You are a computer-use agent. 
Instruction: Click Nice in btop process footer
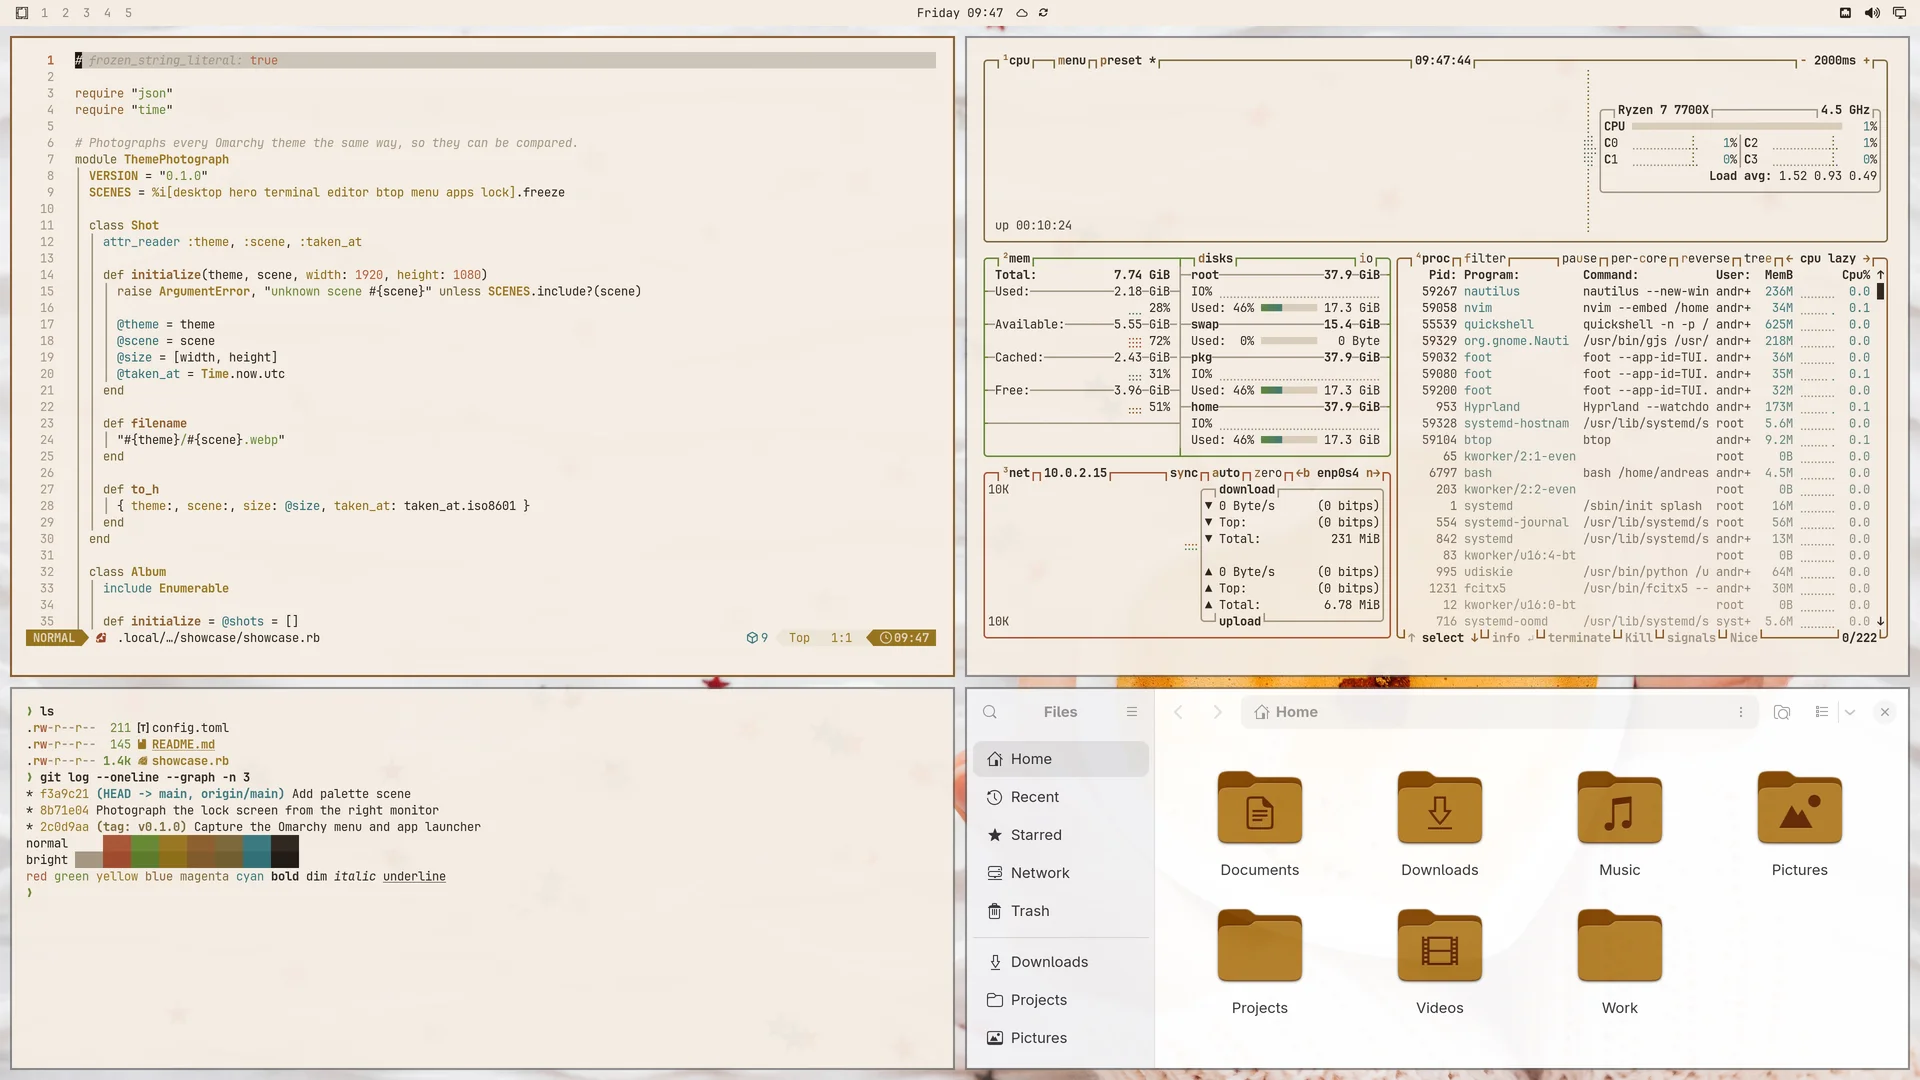1743,638
